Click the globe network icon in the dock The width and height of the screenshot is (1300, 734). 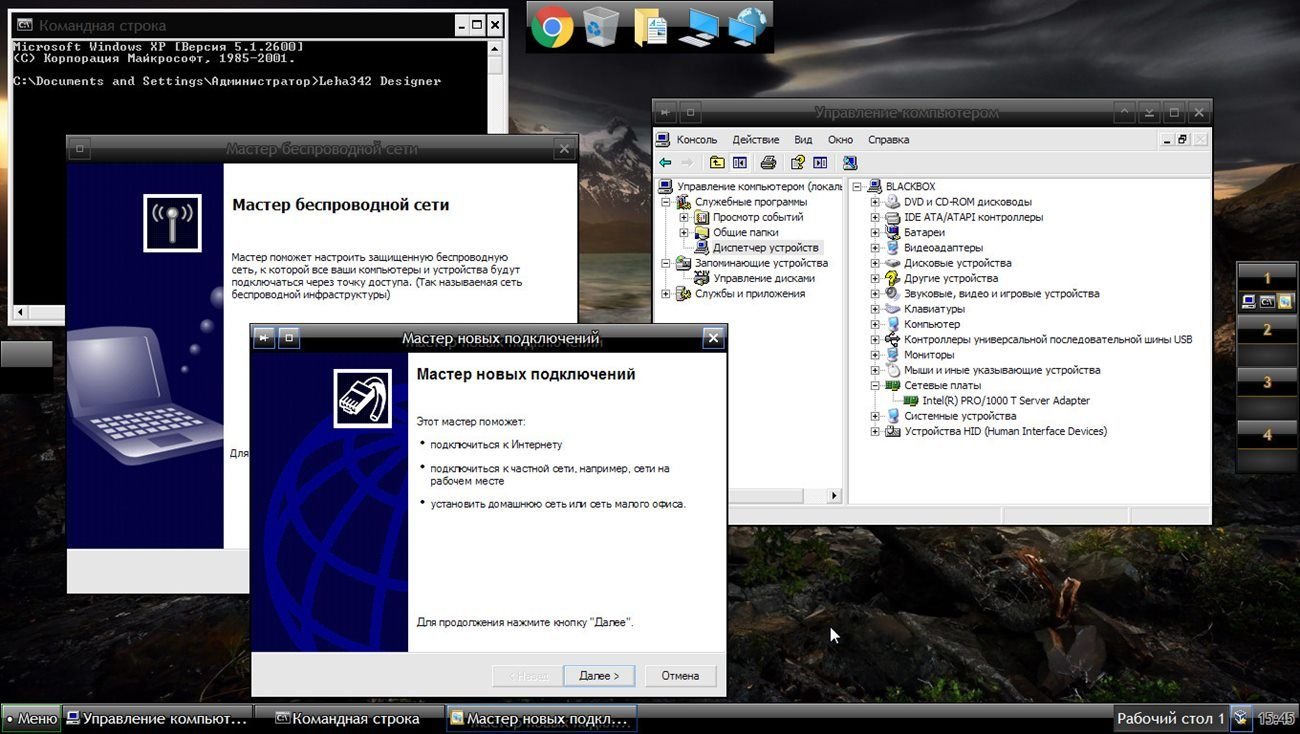pyautogui.click(x=748, y=27)
